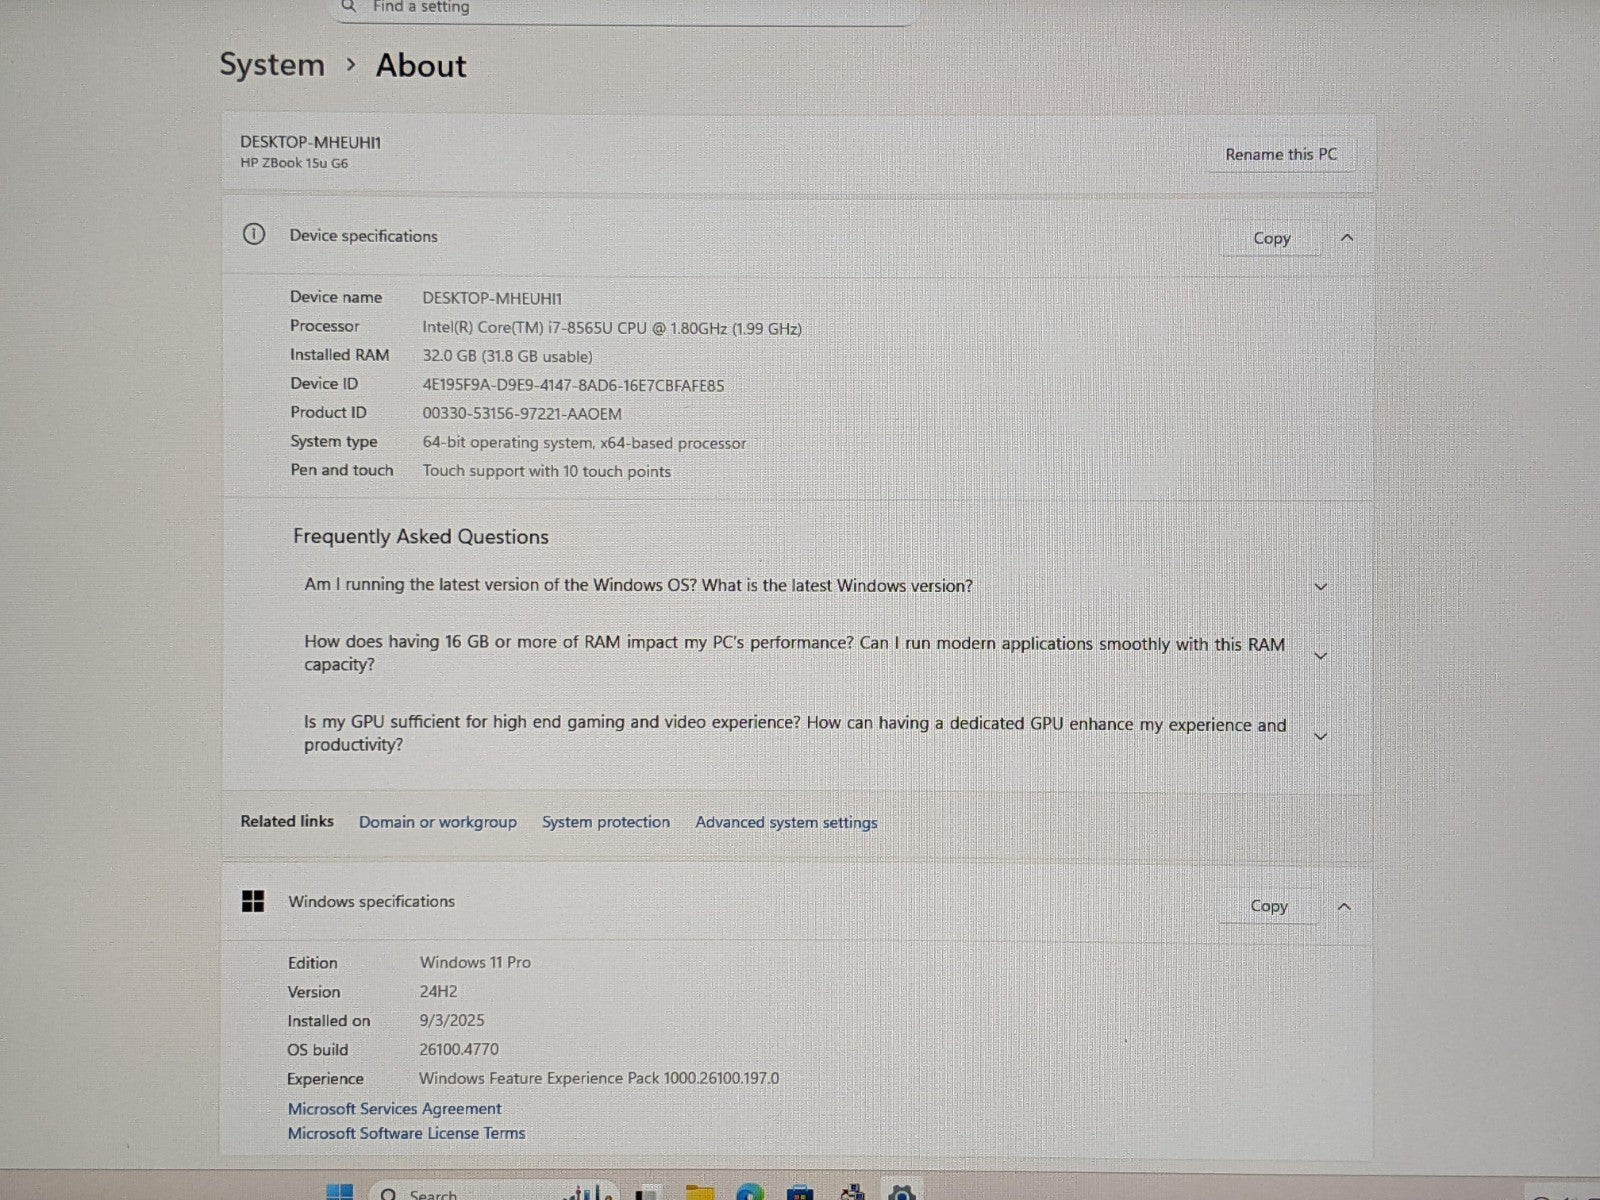1600x1200 pixels.
Task: Copy the Windows specifications
Action: [x=1268, y=906]
